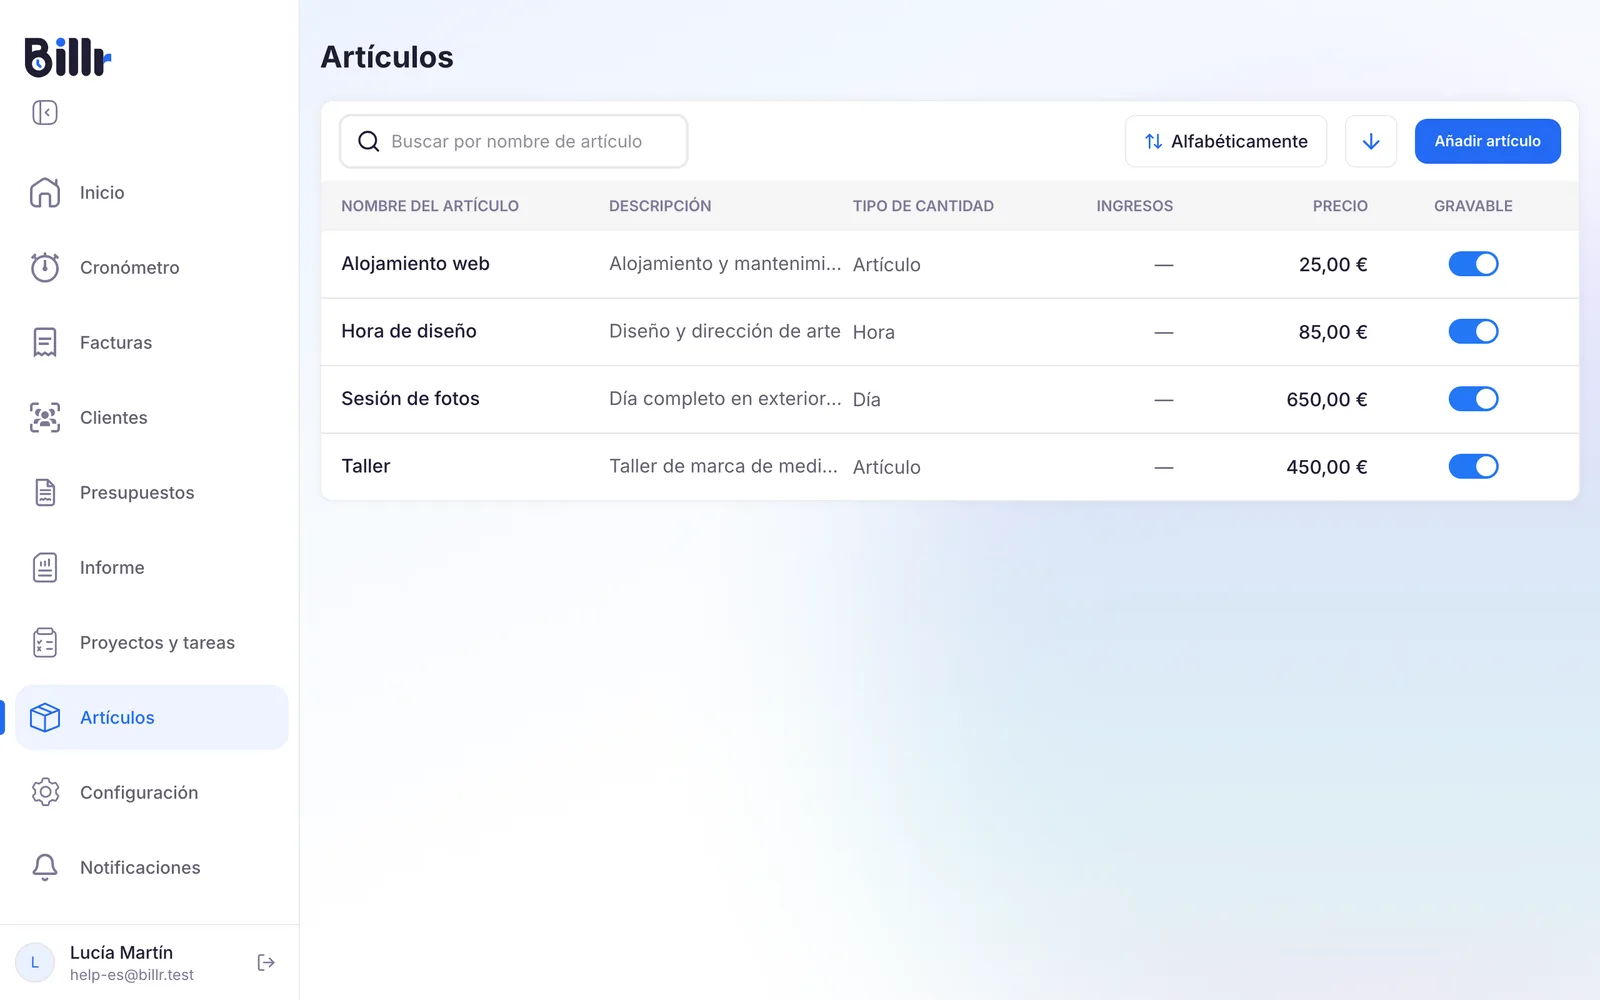
Task: Toggle gravable for Sesión de fotos
Action: (x=1473, y=399)
